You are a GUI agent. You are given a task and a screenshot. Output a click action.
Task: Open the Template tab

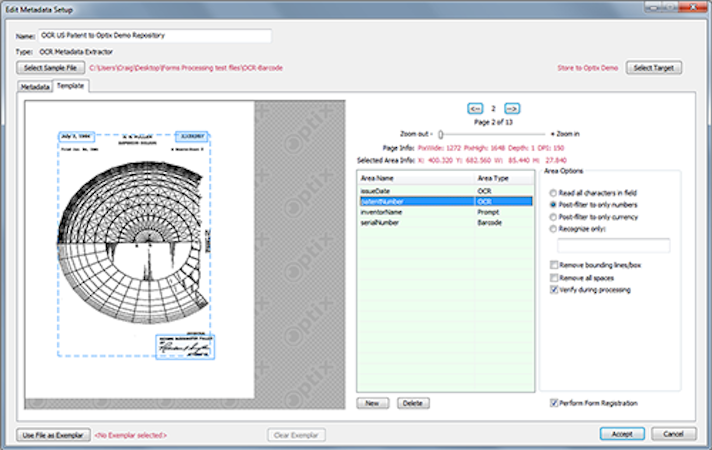point(70,86)
